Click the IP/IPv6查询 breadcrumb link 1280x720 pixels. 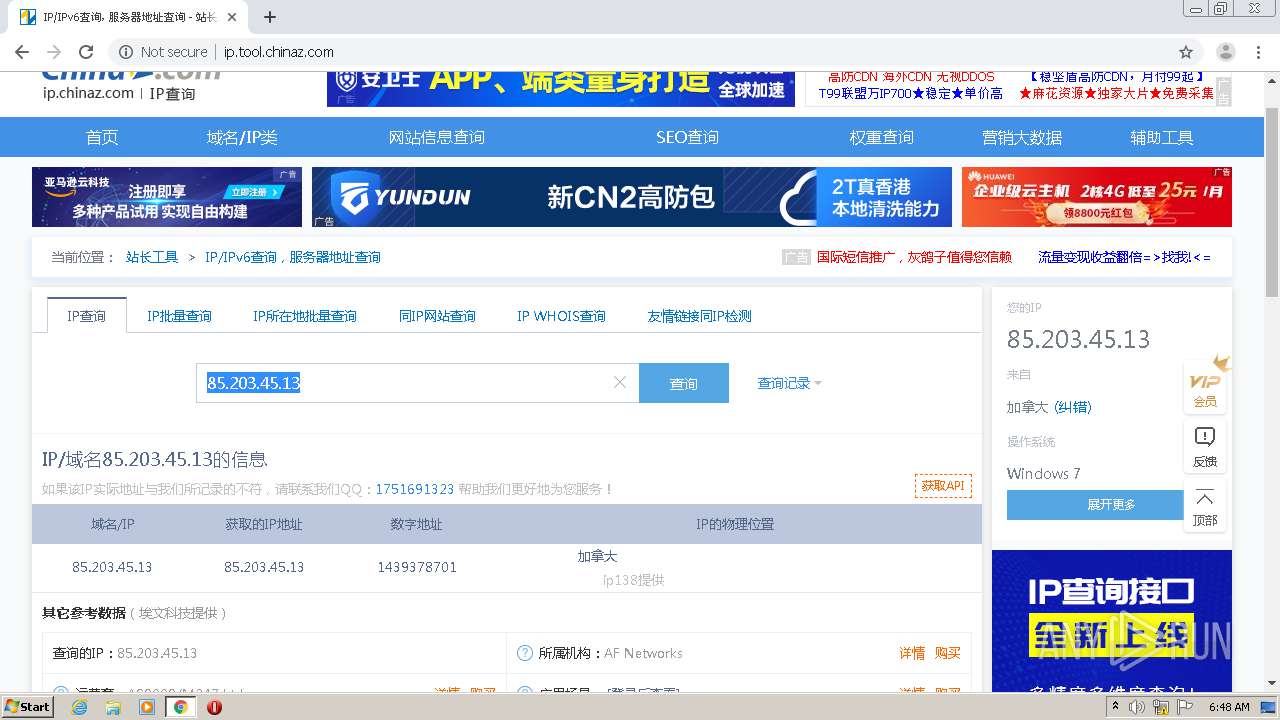(293, 257)
